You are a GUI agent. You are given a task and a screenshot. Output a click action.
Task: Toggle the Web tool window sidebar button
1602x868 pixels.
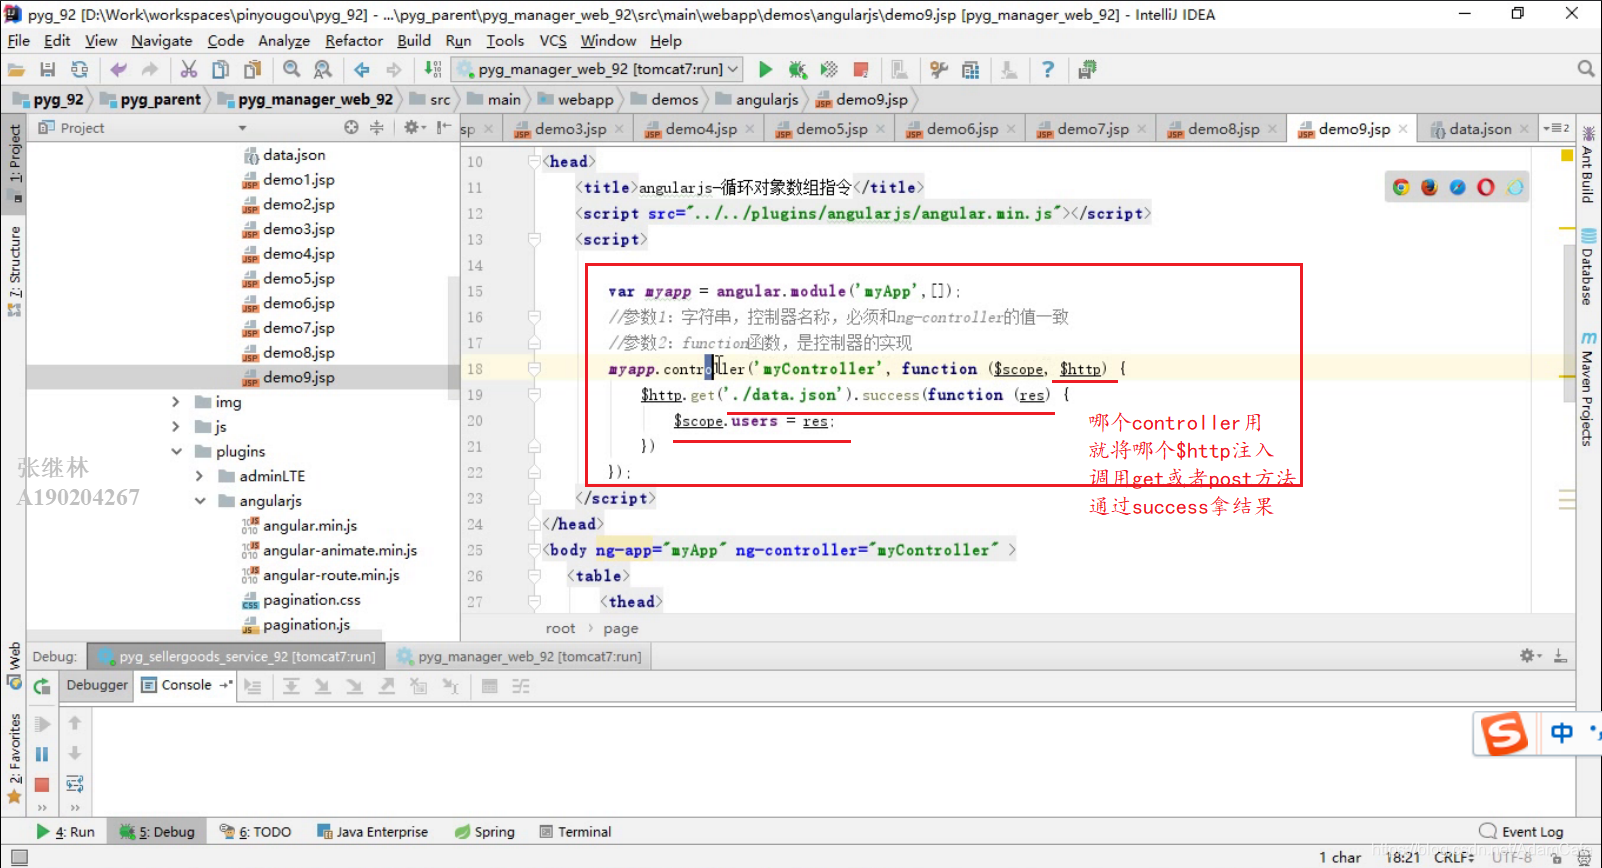(14, 666)
